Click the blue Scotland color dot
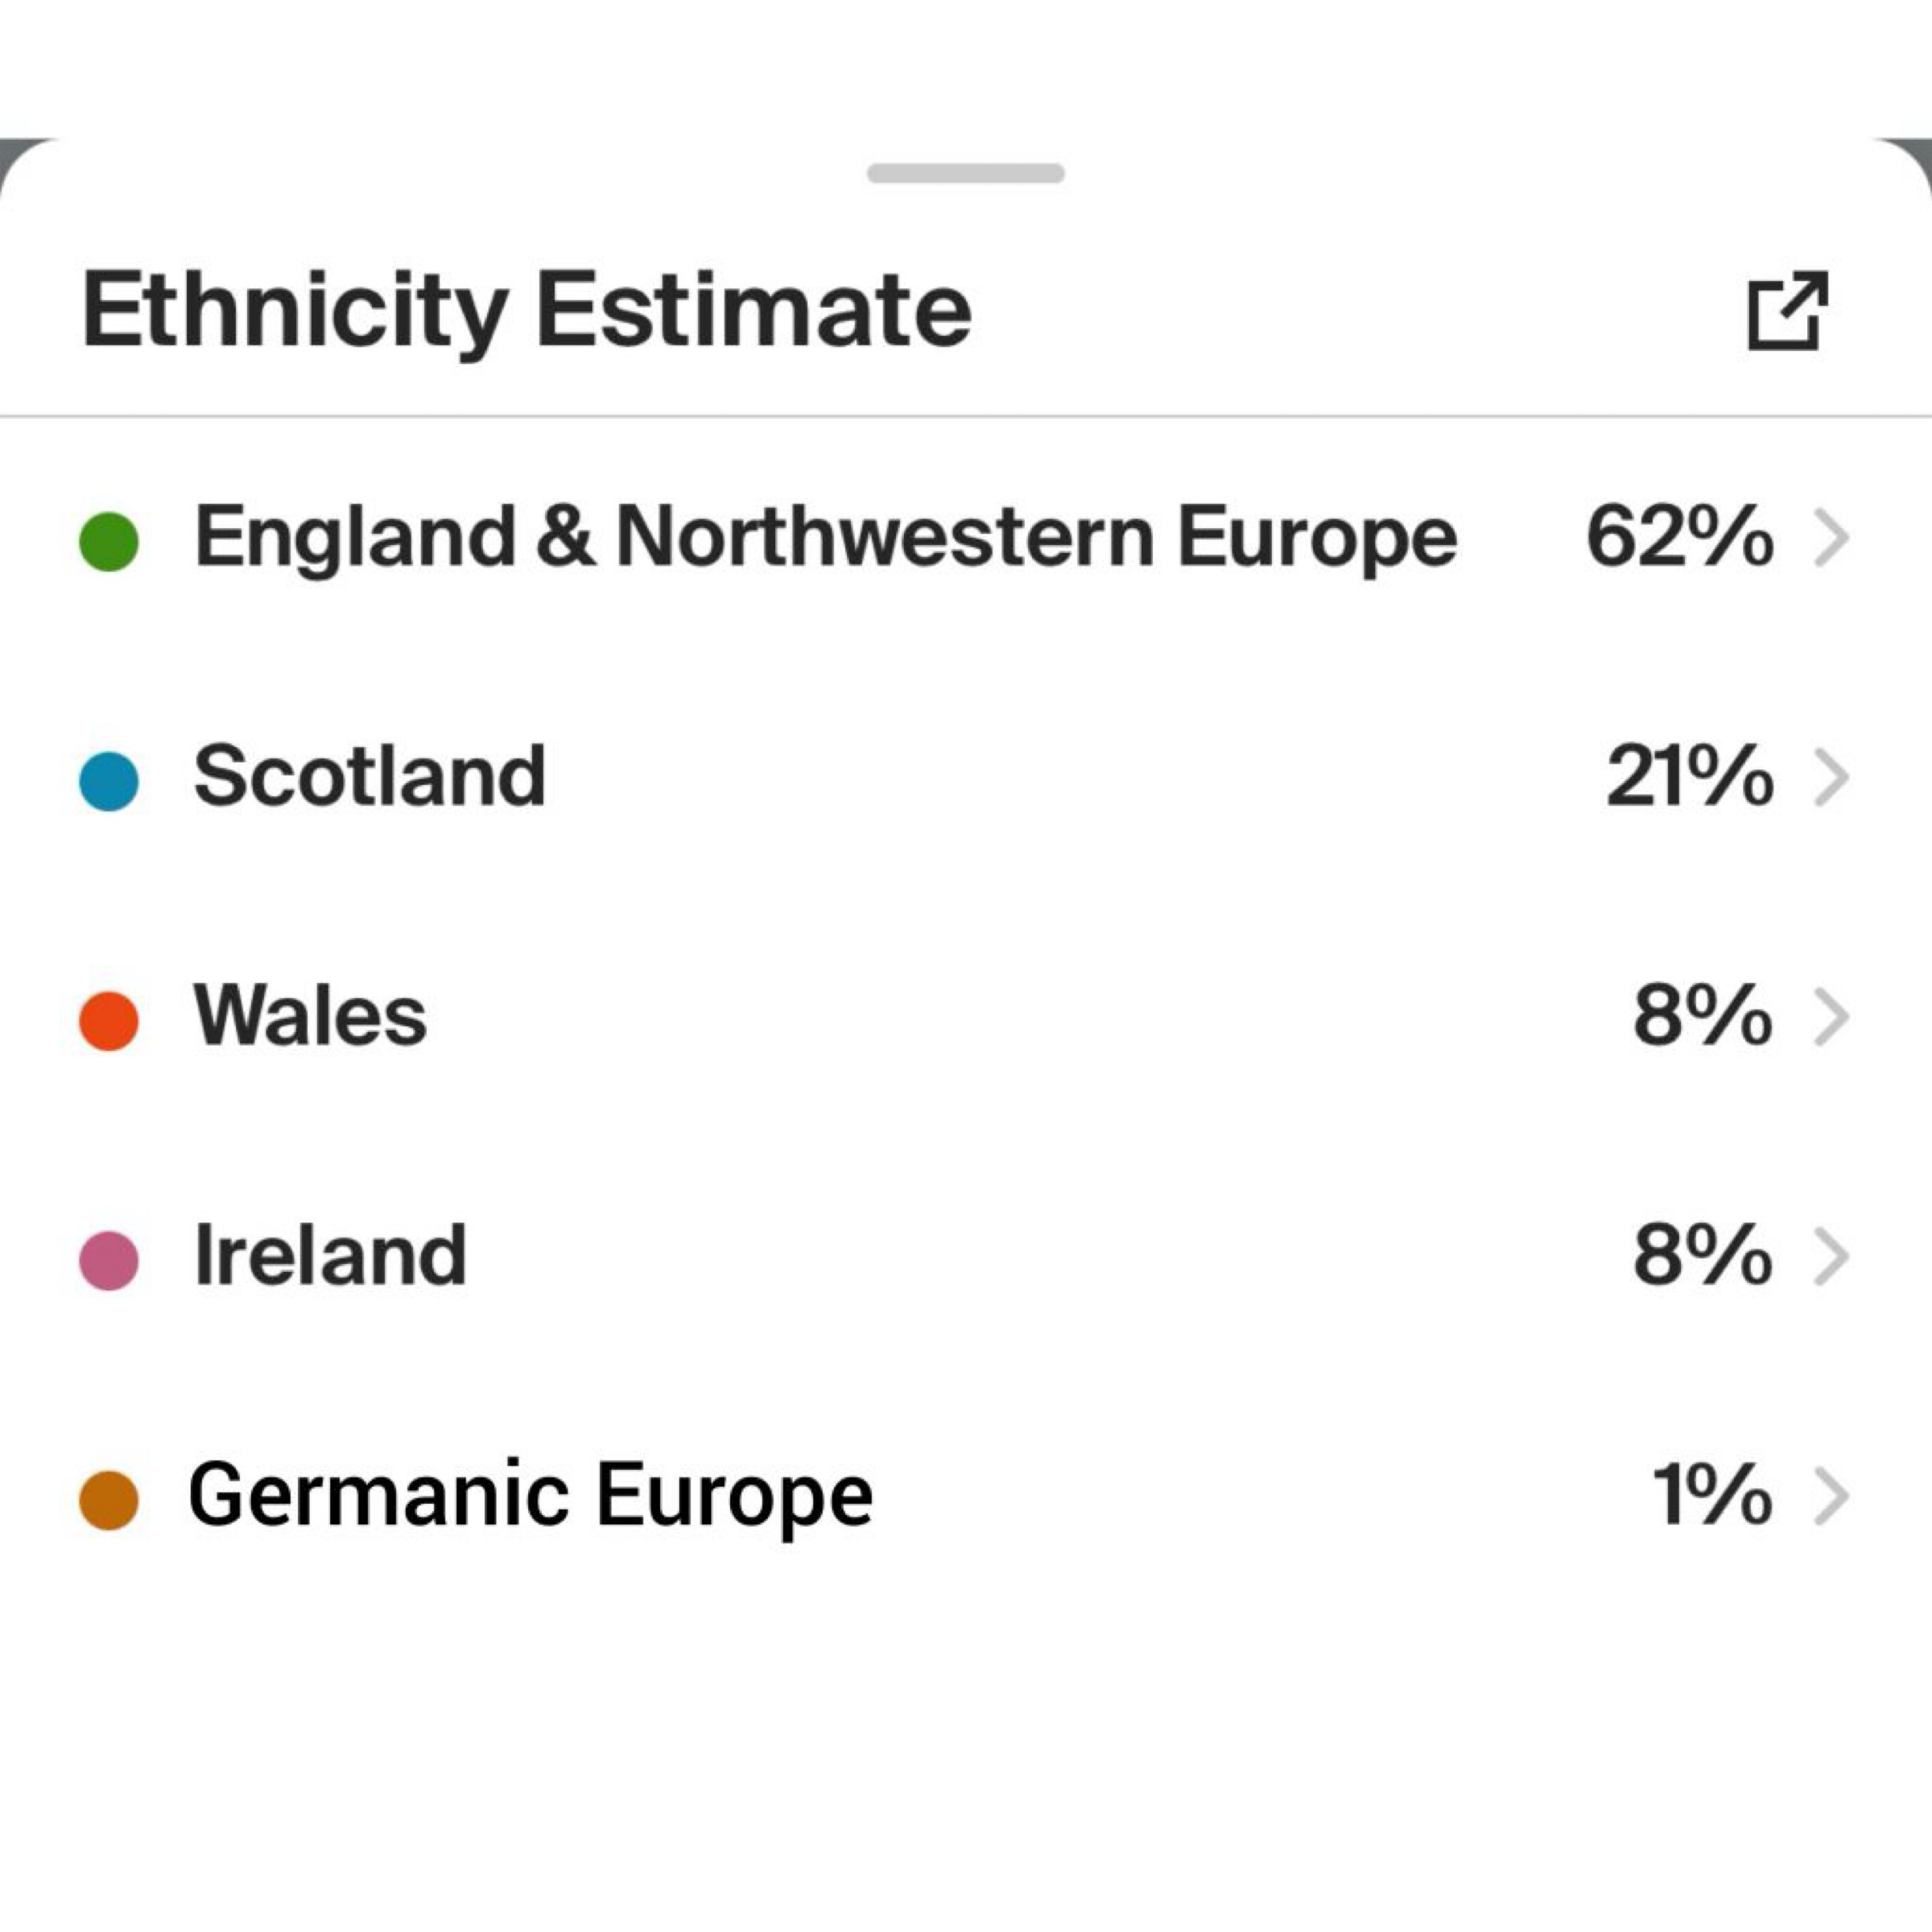Viewport: 1932px width, 1932px height. click(x=108, y=781)
